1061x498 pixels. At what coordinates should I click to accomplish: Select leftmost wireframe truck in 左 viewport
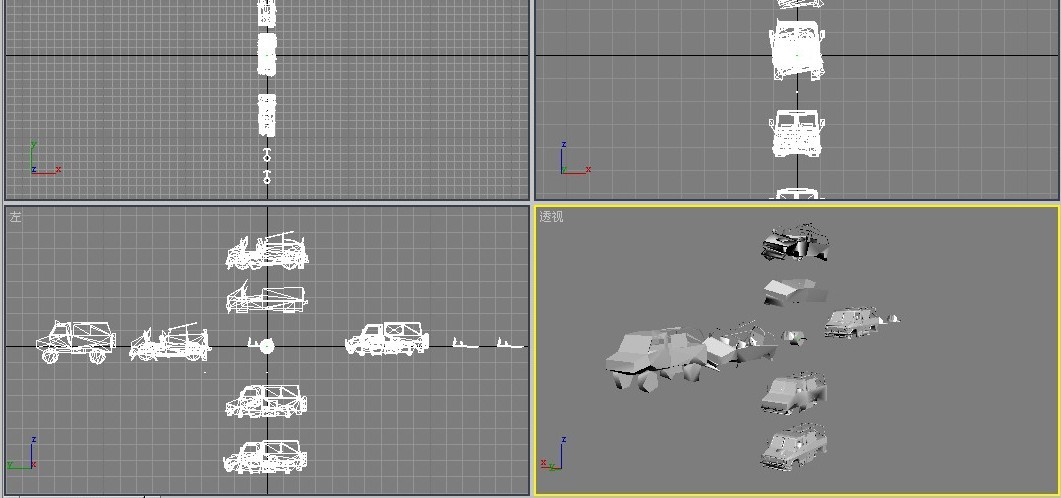pyautogui.click(x=76, y=342)
